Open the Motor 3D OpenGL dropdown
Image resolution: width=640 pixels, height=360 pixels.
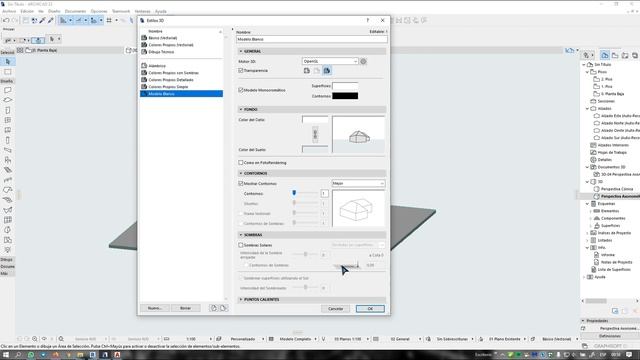(x=330, y=61)
